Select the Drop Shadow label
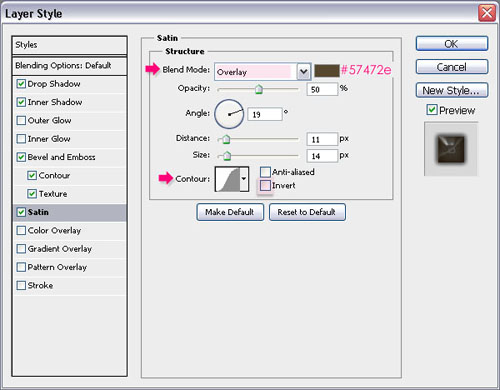 (54, 84)
